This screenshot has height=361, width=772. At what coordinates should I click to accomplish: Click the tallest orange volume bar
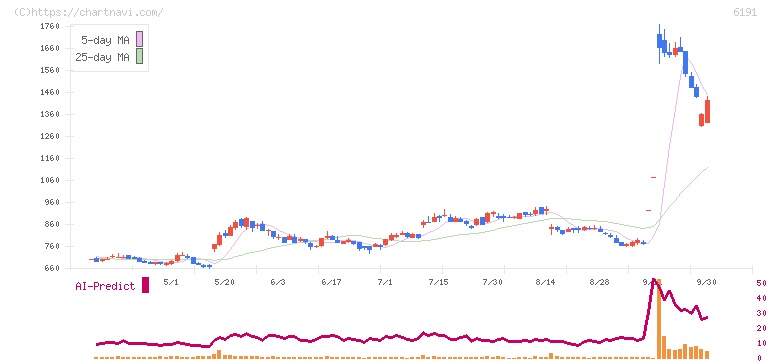[x=659, y=319]
